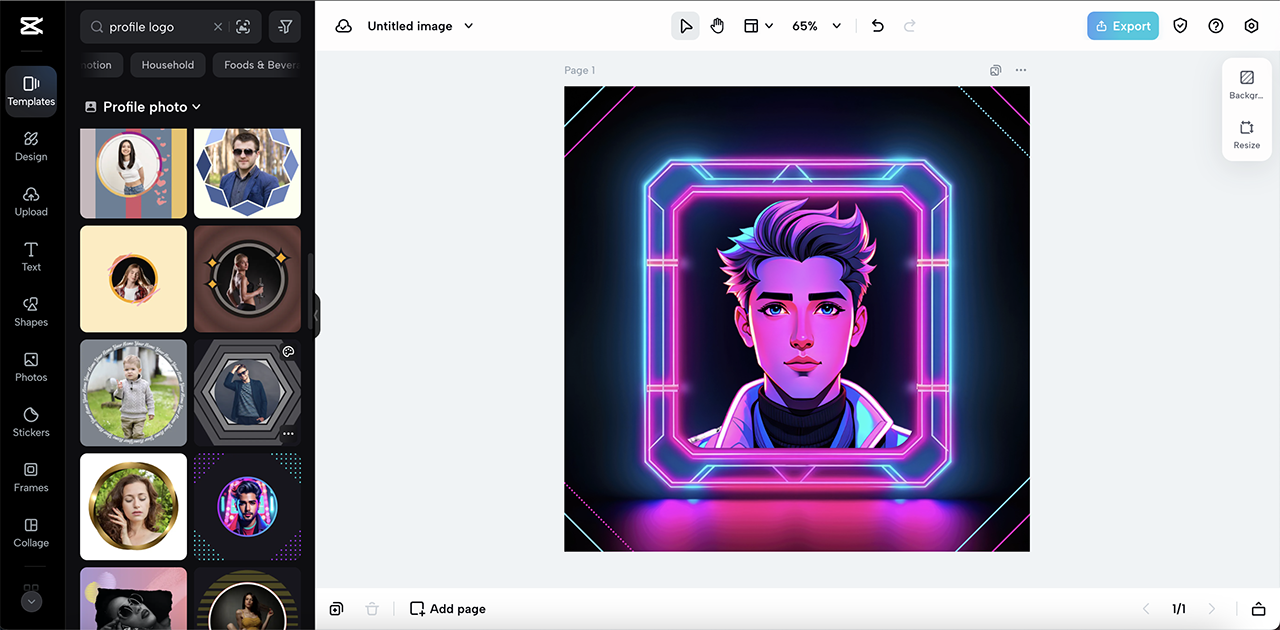
Task: Choose the gray hexagon man template
Action: (x=247, y=393)
